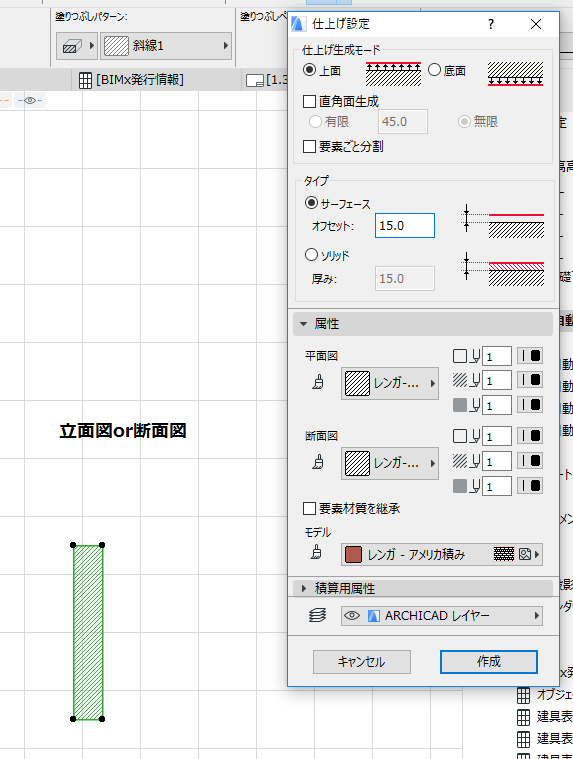Open the 平面図 second-row pen color swatch
Viewport: 573px width, 759px height.
530,380
